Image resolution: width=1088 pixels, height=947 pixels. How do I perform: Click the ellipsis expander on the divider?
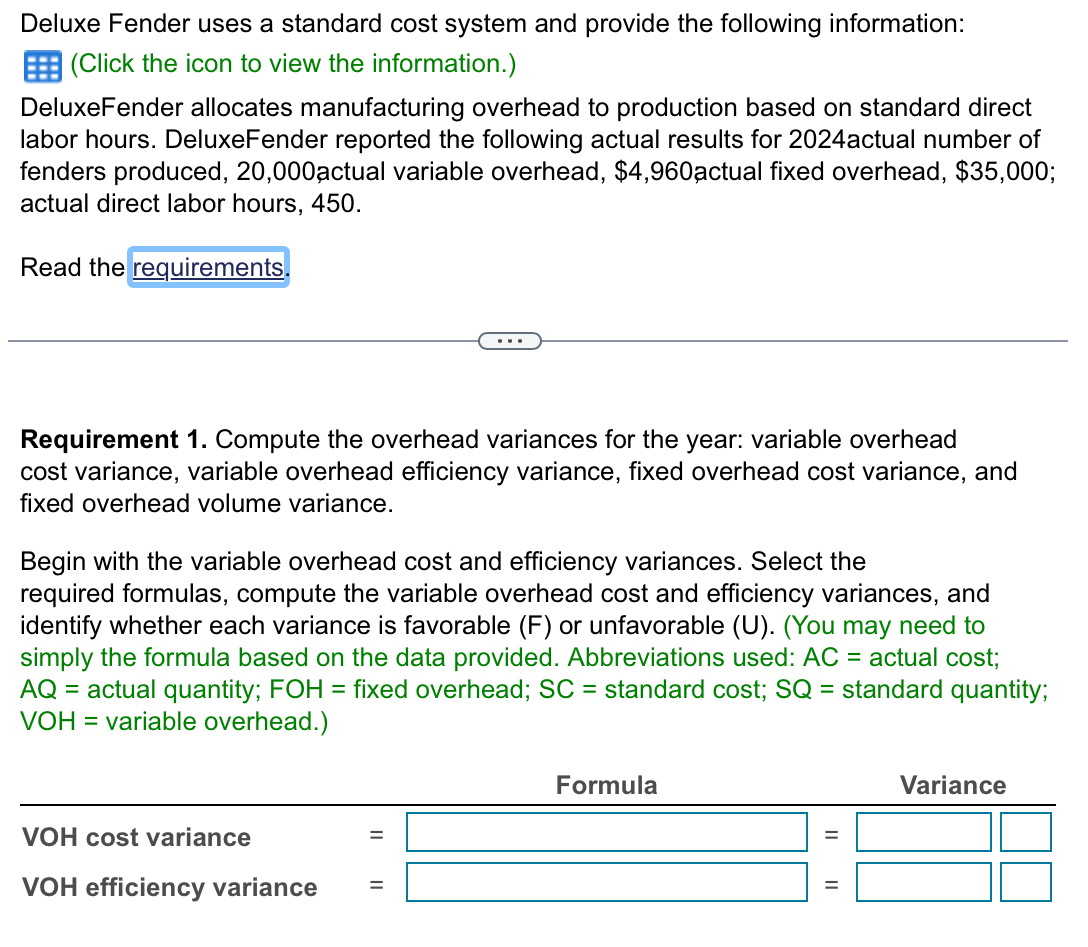511,341
